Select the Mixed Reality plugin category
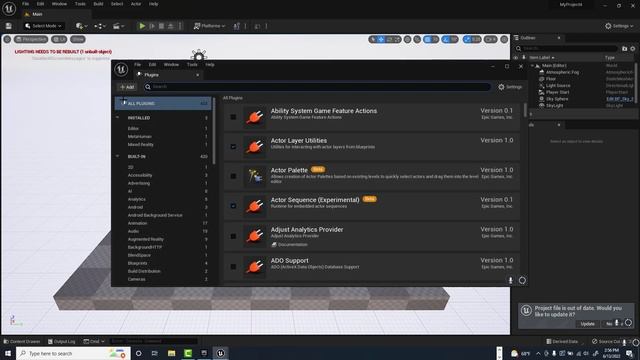The height and width of the screenshot is (360, 640). [140, 144]
